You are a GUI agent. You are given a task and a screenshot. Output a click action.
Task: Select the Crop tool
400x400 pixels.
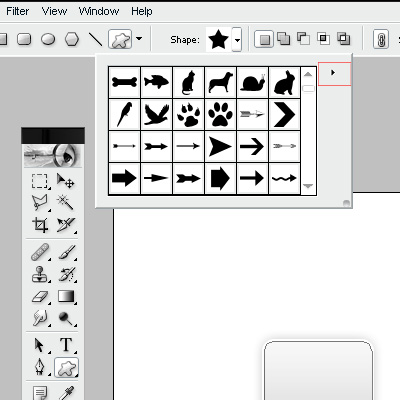(x=40, y=225)
